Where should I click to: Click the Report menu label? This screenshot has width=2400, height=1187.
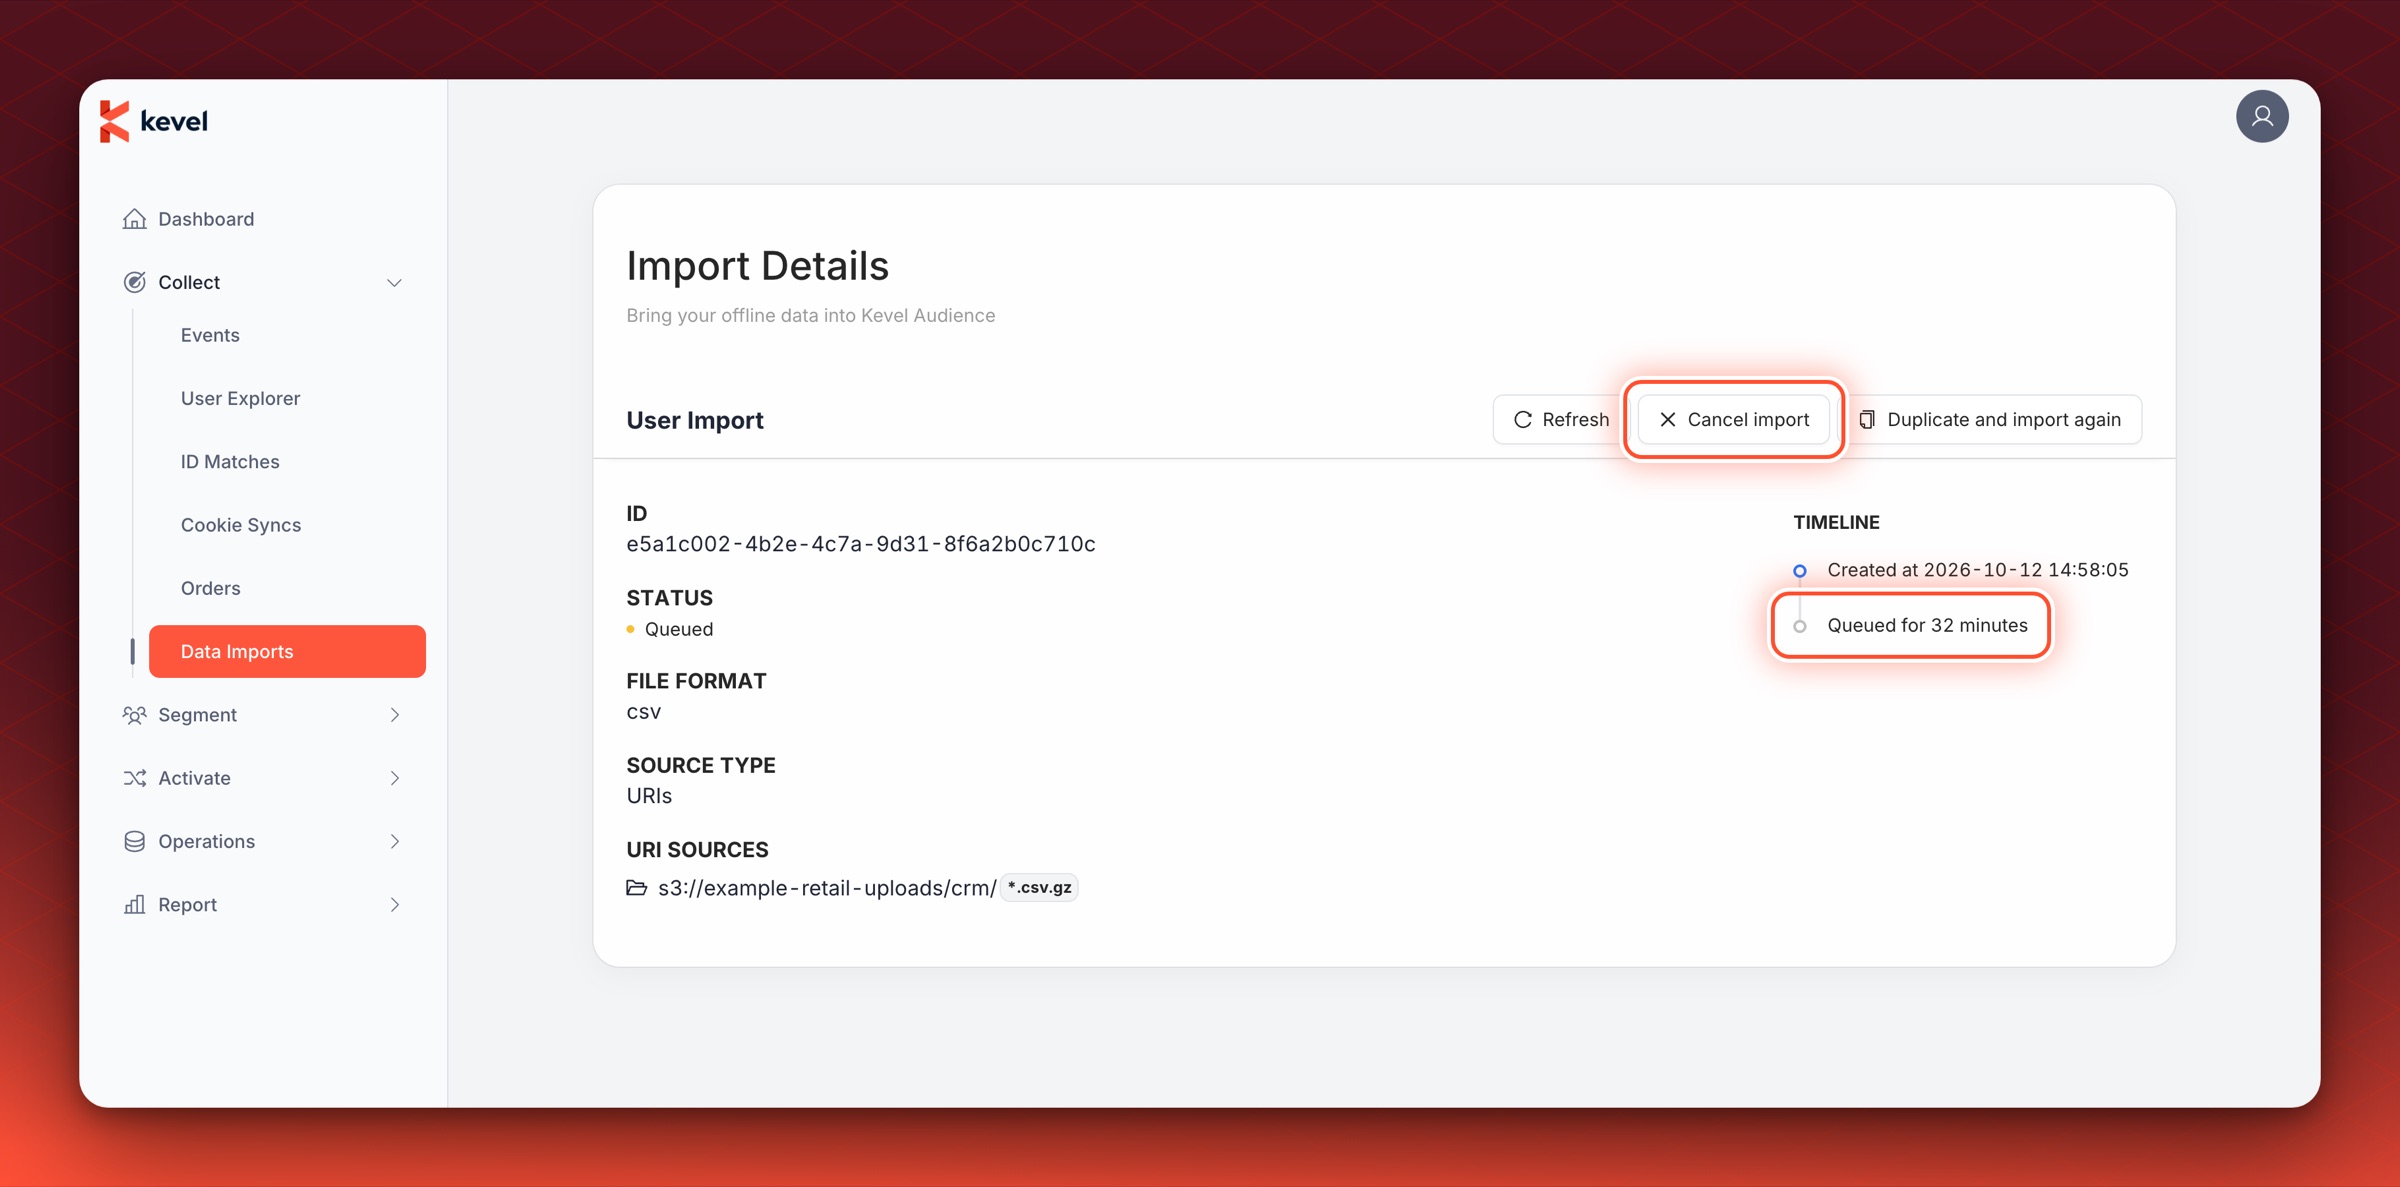pos(187,904)
